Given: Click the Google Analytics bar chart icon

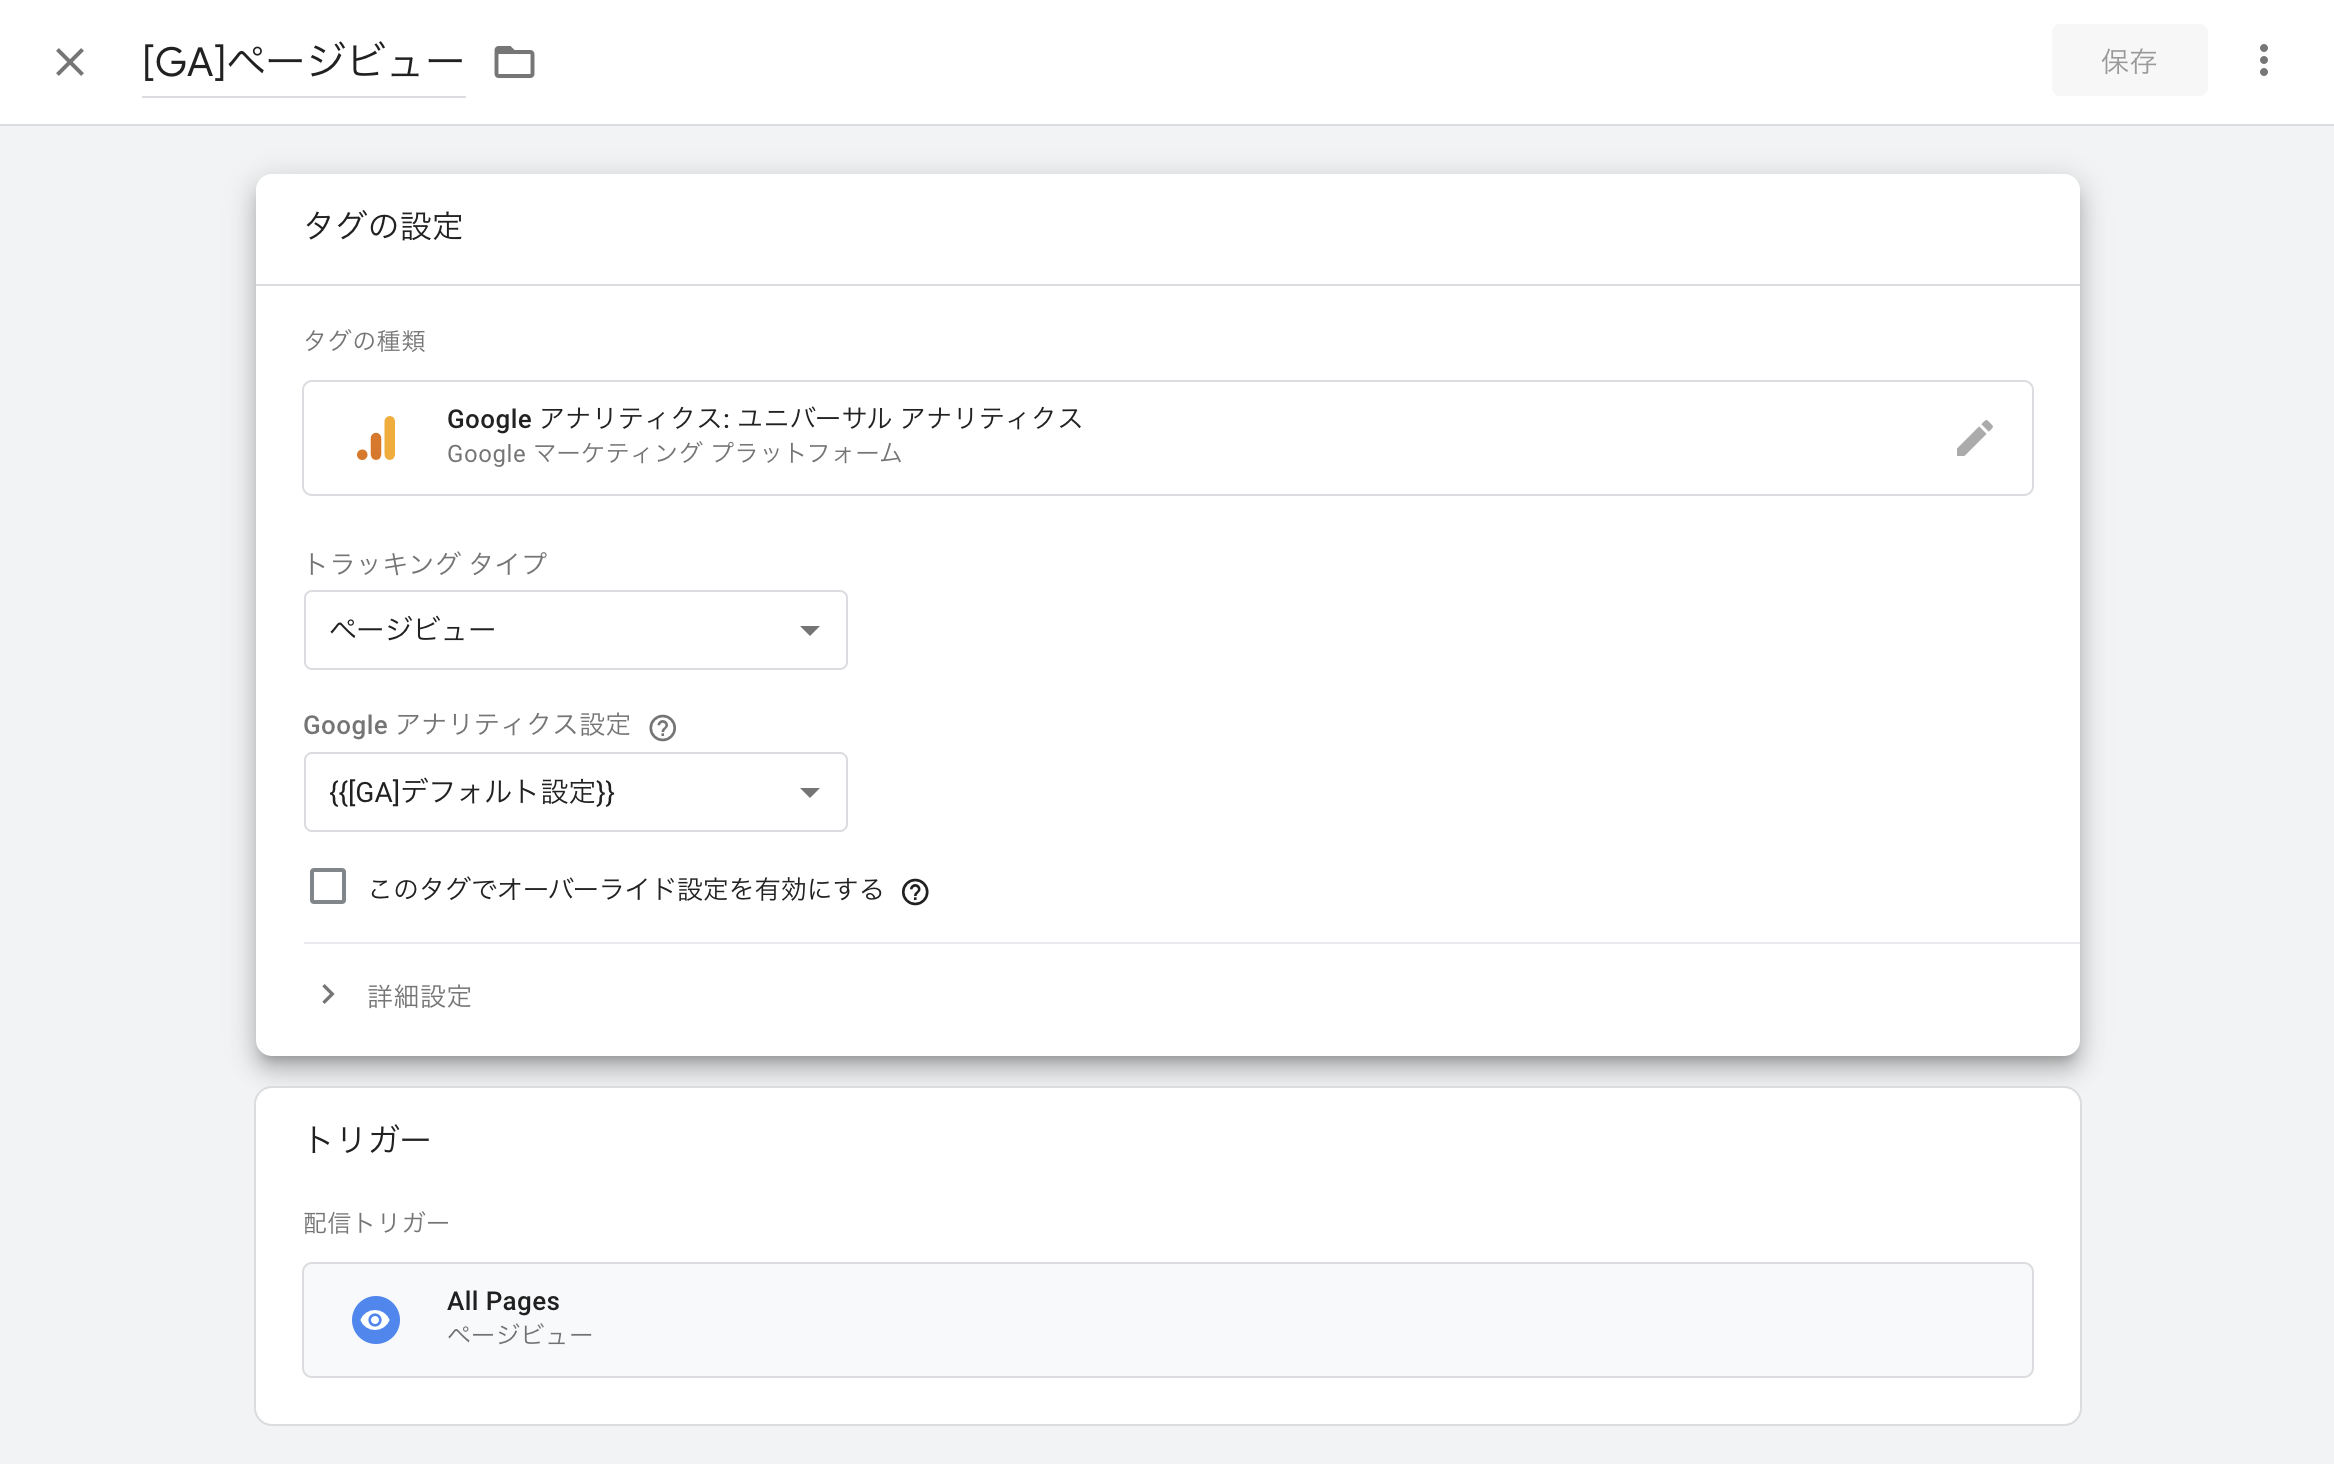Looking at the screenshot, I should pyautogui.click(x=377, y=438).
